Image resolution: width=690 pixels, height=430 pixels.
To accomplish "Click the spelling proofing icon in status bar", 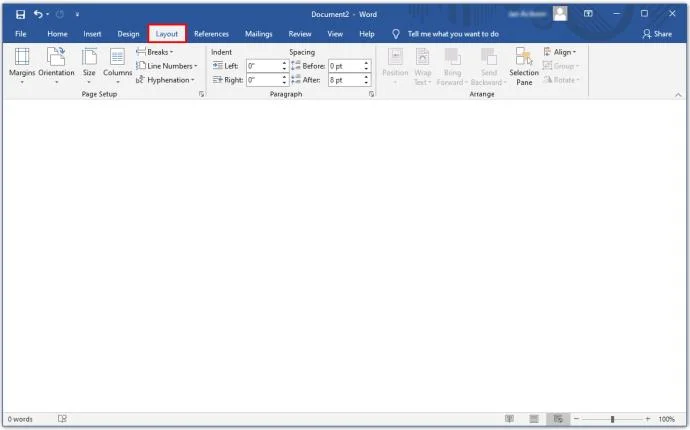I will [x=62, y=419].
